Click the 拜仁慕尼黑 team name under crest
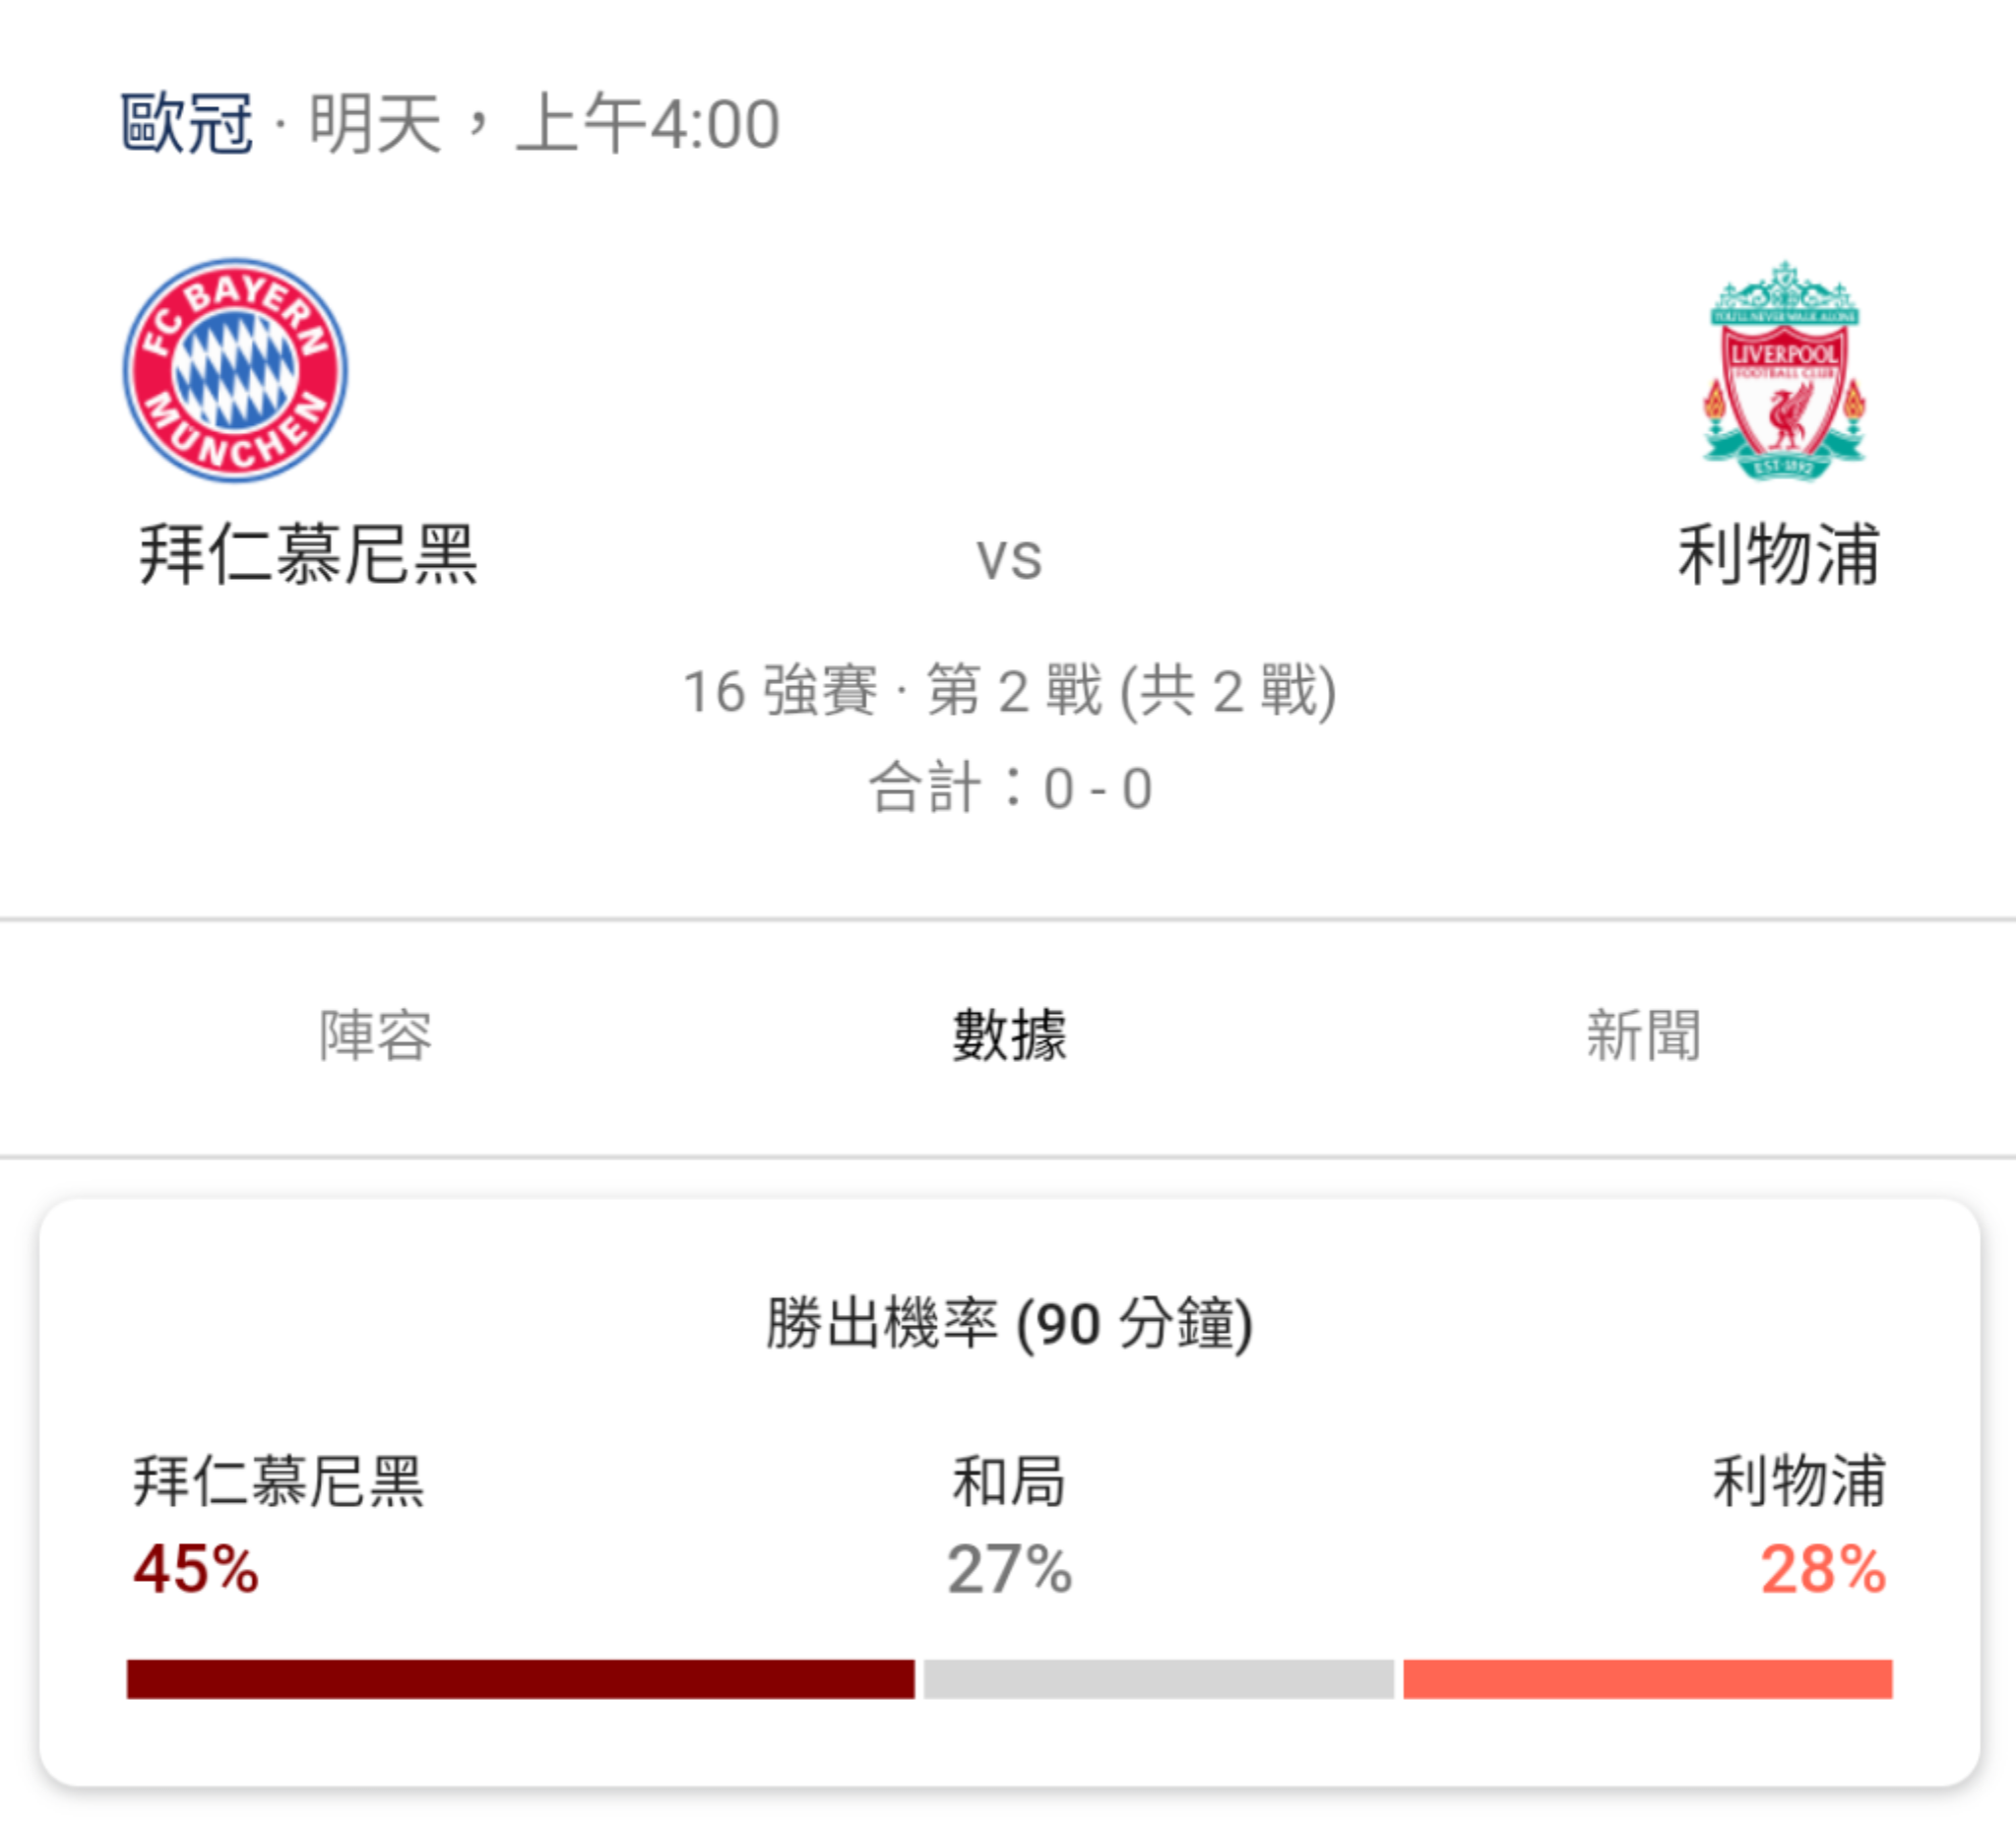Image resolution: width=2016 pixels, height=1823 pixels. (x=308, y=554)
